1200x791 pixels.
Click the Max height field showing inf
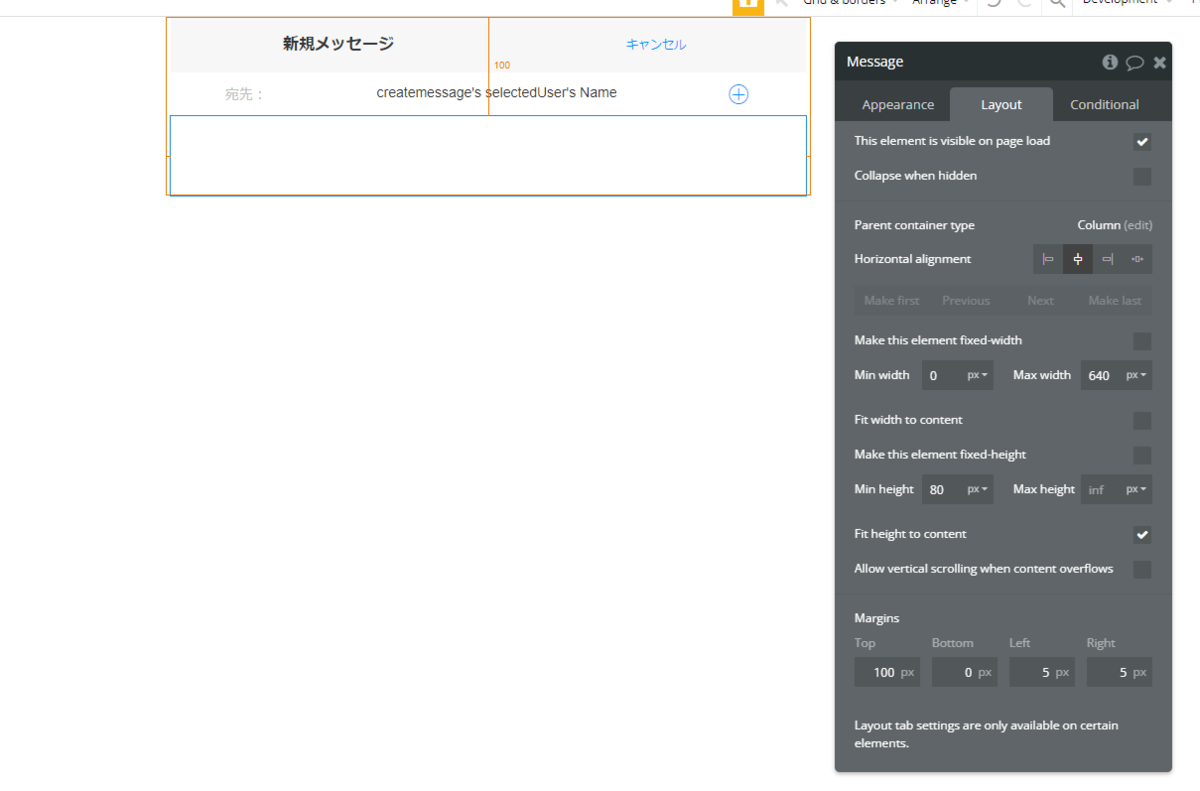pyautogui.click(x=1101, y=489)
